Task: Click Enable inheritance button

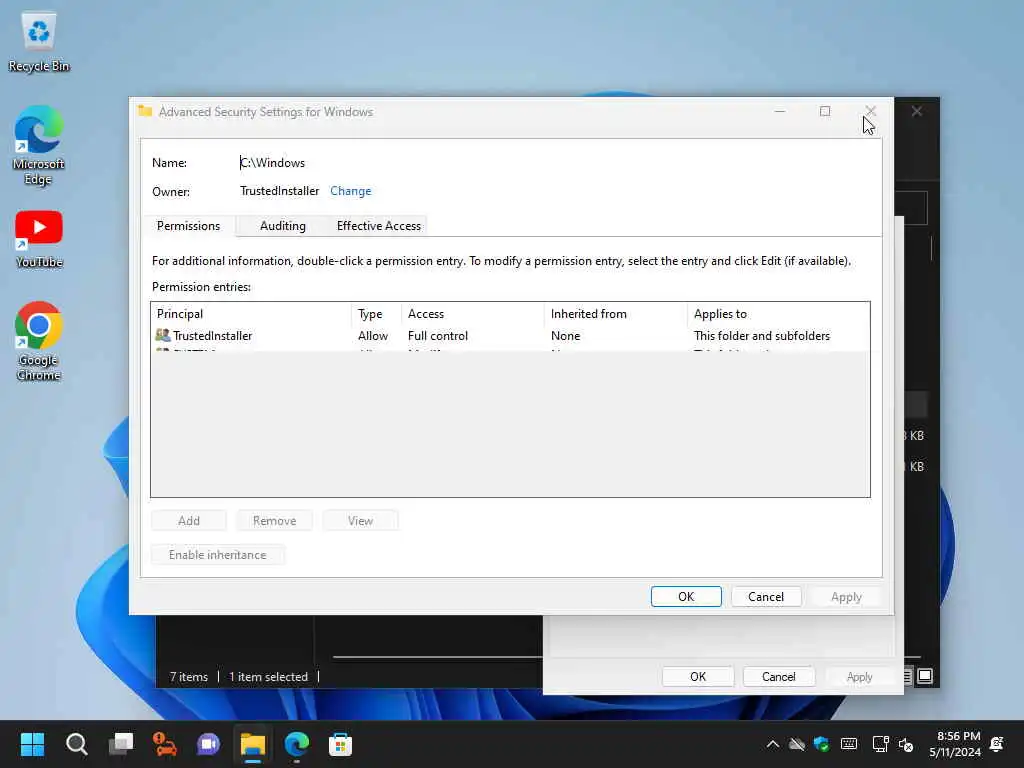Action: (x=217, y=554)
